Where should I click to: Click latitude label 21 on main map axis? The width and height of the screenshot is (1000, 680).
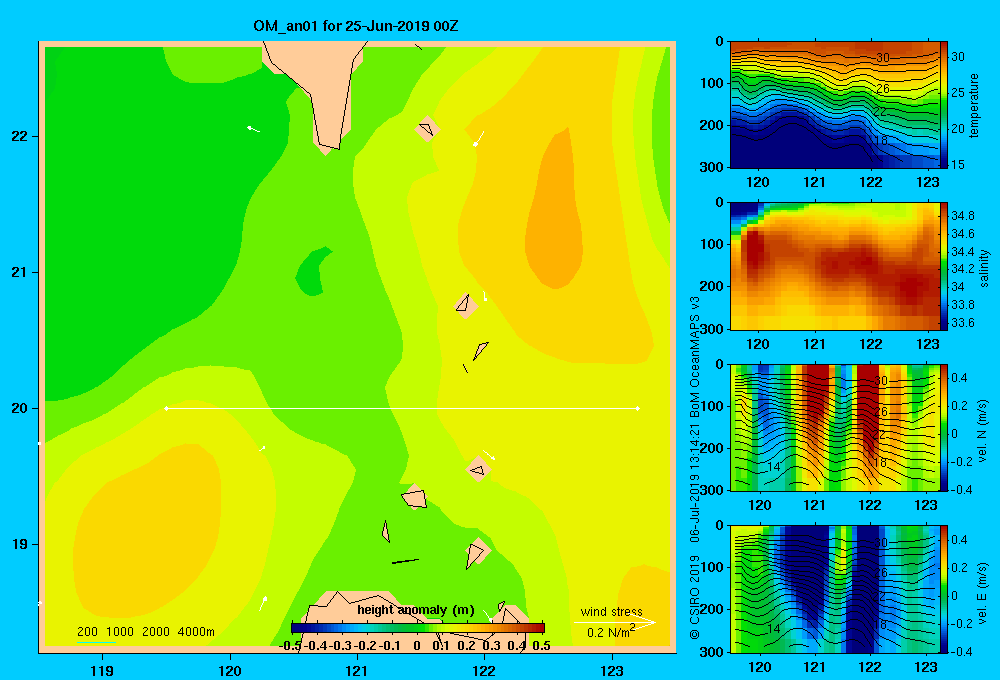pyautogui.click(x=20, y=272)
